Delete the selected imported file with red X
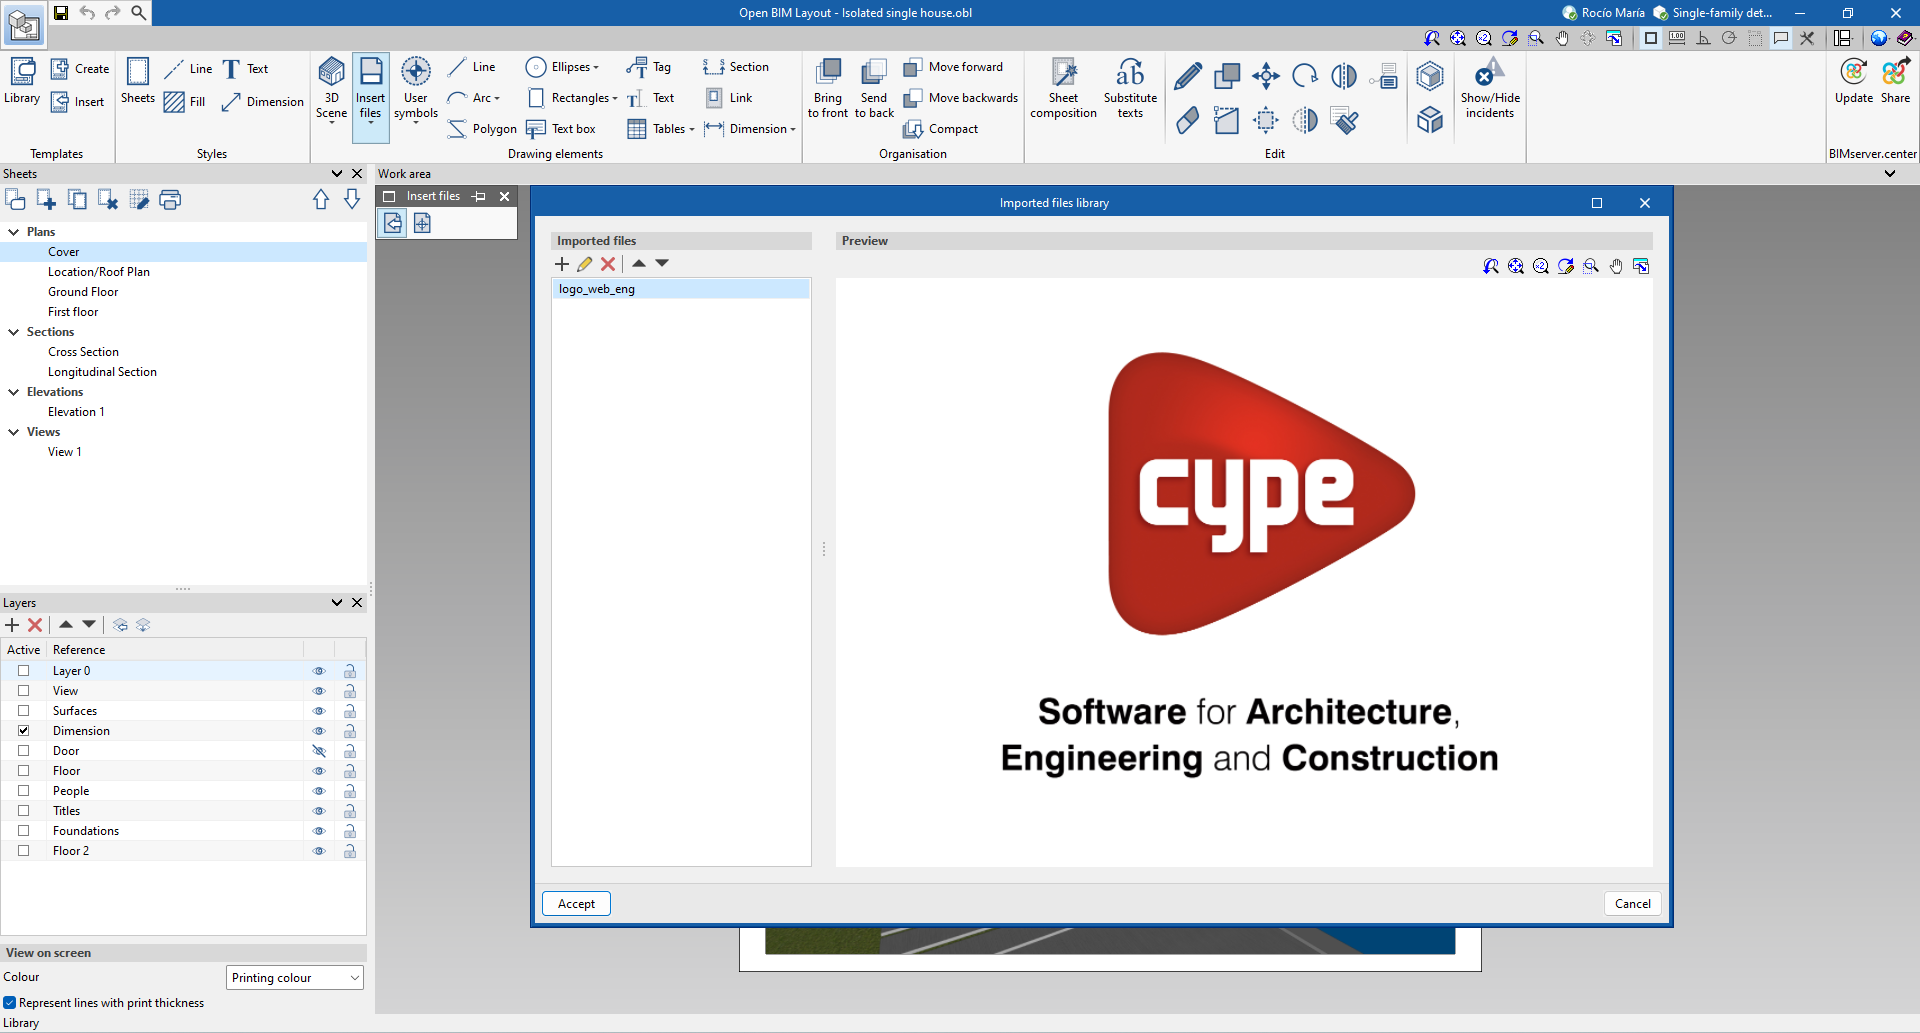 point(608,264)
